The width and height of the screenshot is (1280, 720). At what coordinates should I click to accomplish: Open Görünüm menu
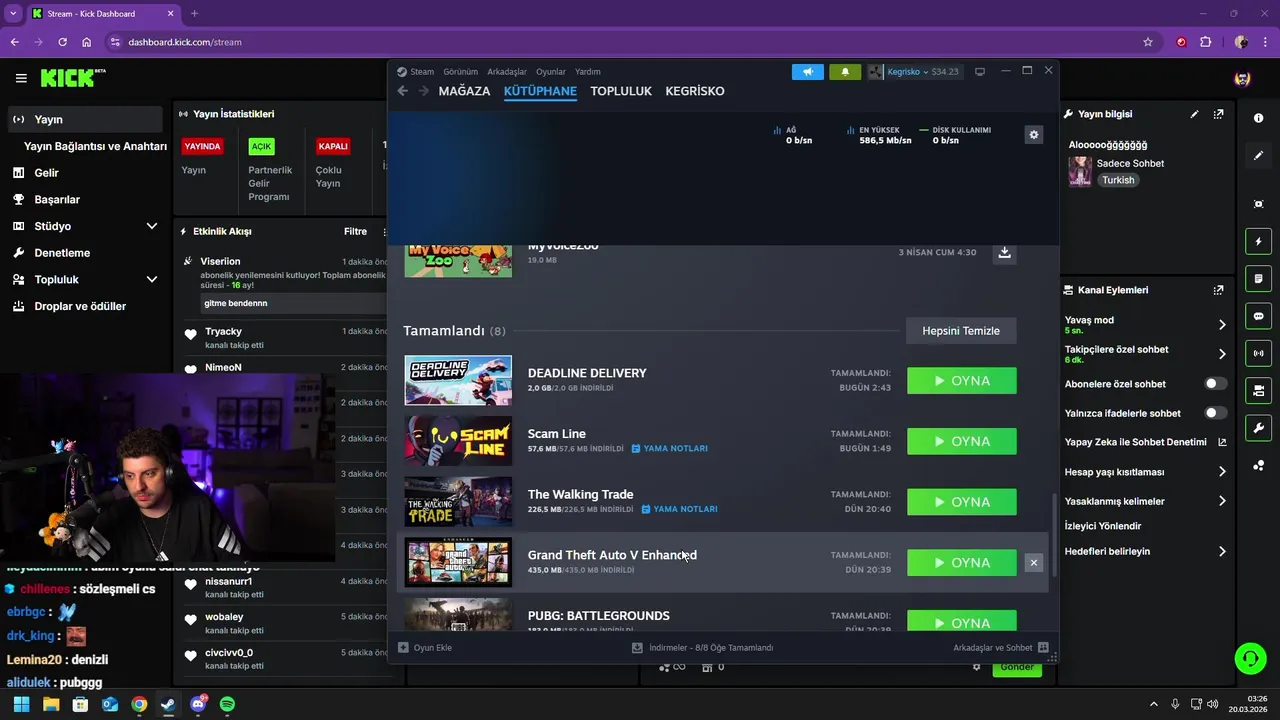point(461,72)
